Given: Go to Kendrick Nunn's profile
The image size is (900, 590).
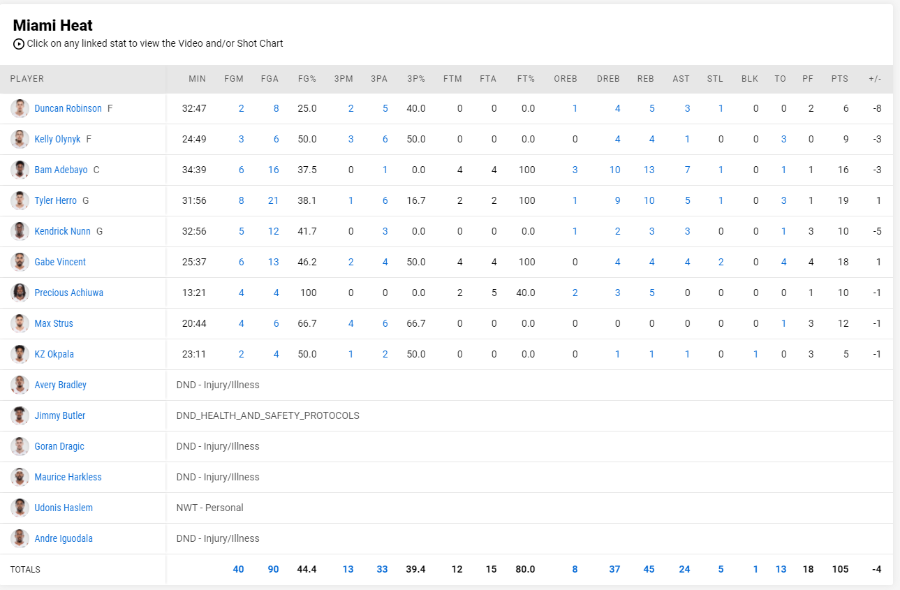Looking at the screenshot, I should (63, 231).
